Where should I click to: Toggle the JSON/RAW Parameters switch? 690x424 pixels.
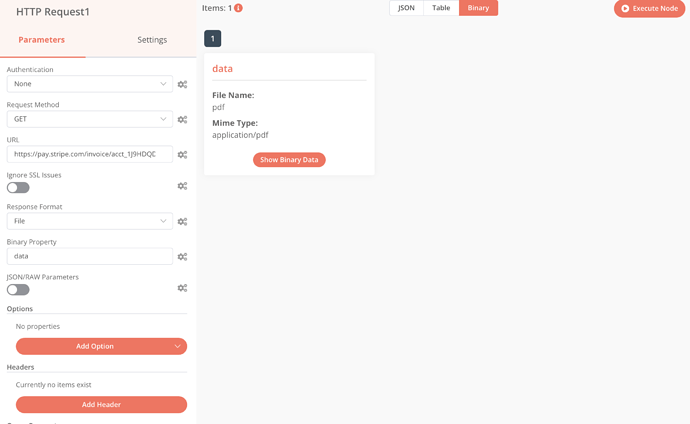18,290
